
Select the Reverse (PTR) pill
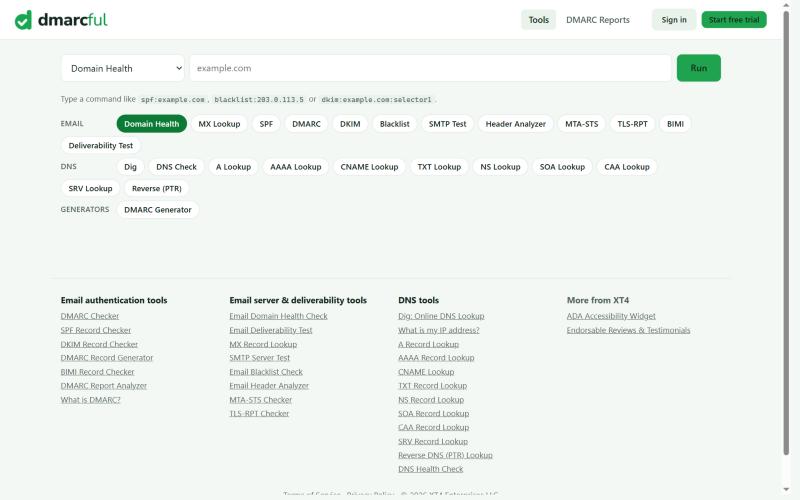tap(157, 188)
